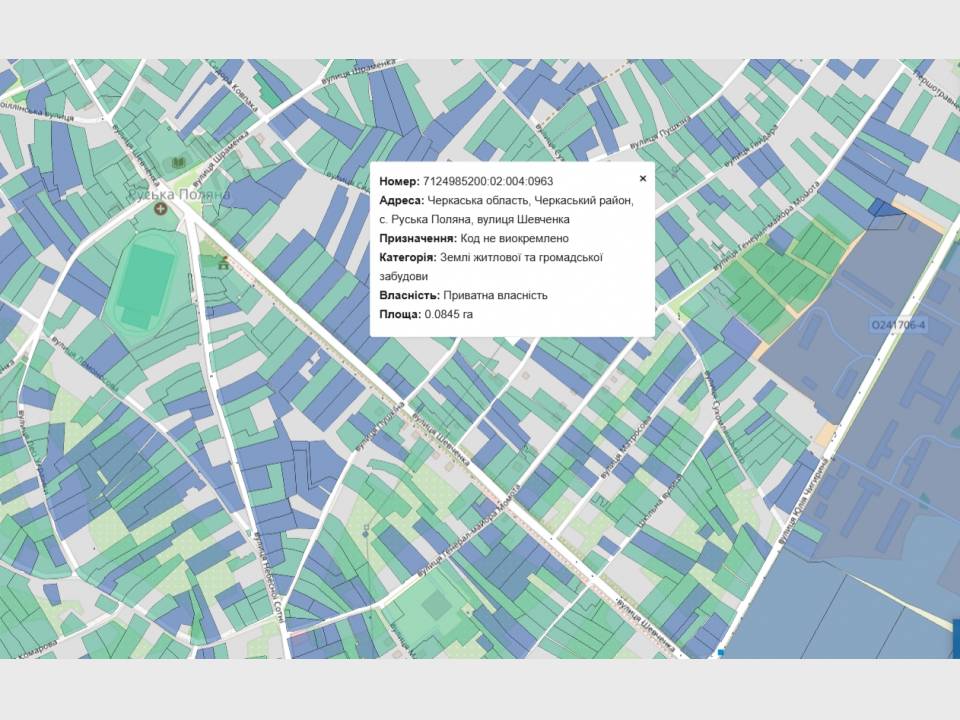The width and height of the screenshot is (960, 720).
Task: Click the parcel number 7124985200:02:004:0963
Action: click(488, 181)
